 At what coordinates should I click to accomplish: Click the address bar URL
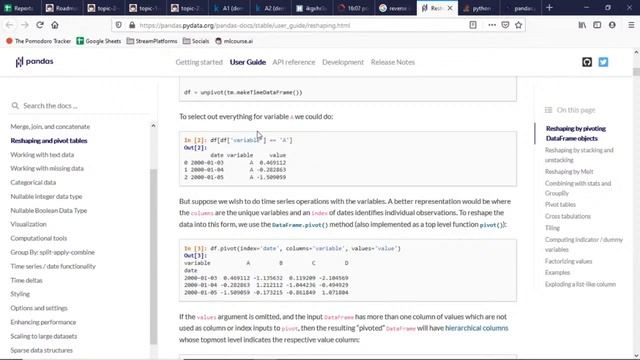pos(245,25)
